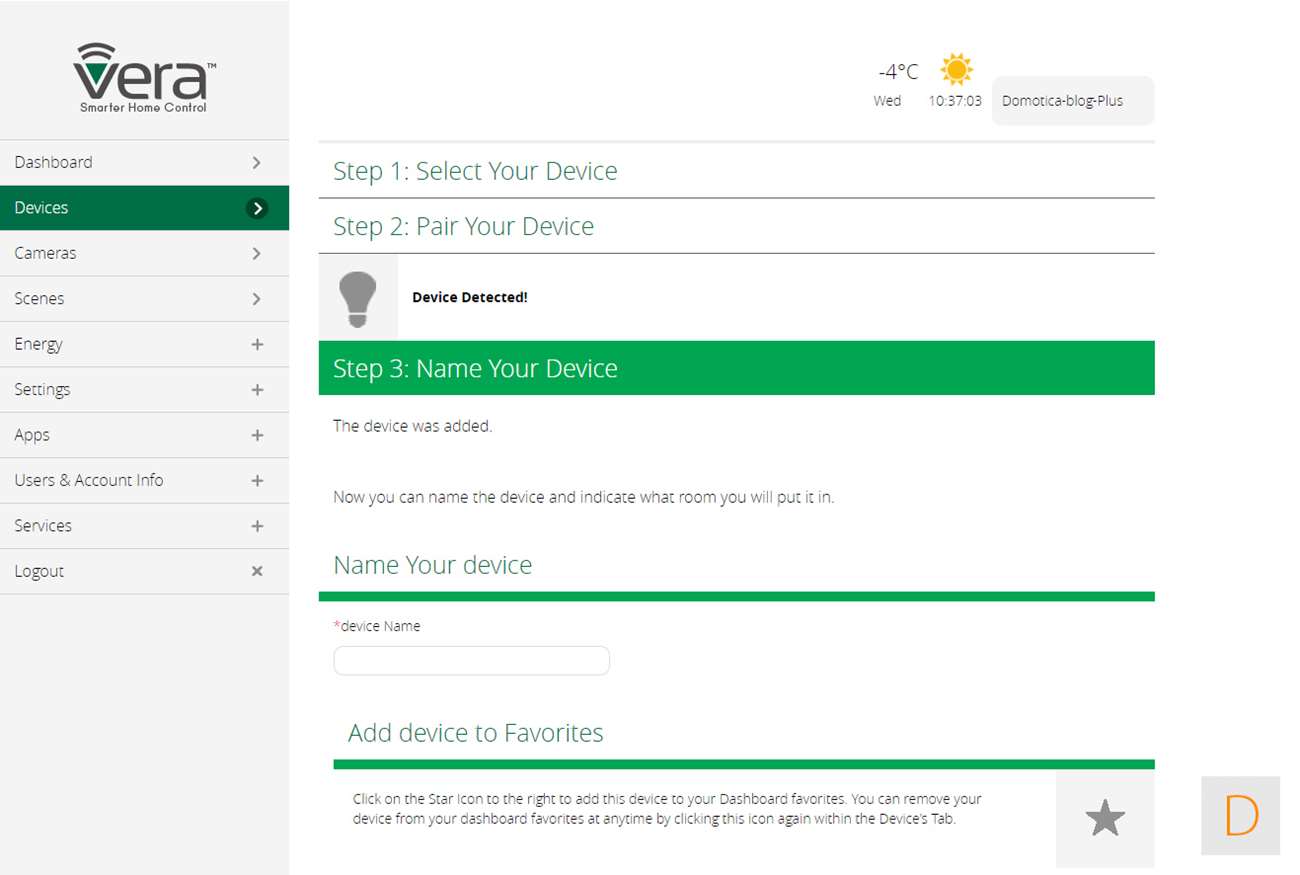Expand the Services plus icon
Screen dimensions: 1300x875
coord(257,526)
